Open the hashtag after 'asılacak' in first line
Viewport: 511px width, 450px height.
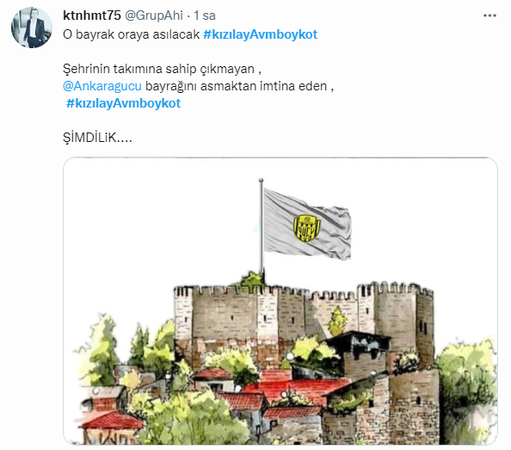[x=260, y=35]
